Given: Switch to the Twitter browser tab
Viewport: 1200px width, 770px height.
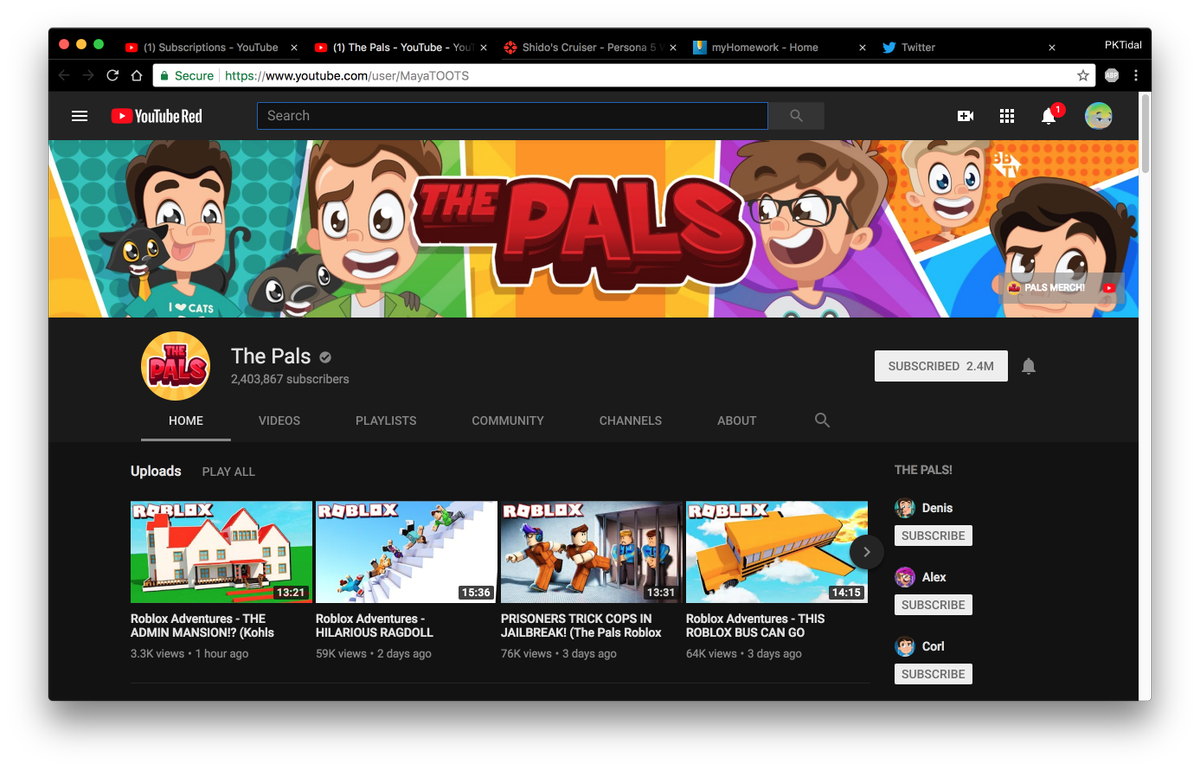Looking at the screenshot, I should click(965, 47).
